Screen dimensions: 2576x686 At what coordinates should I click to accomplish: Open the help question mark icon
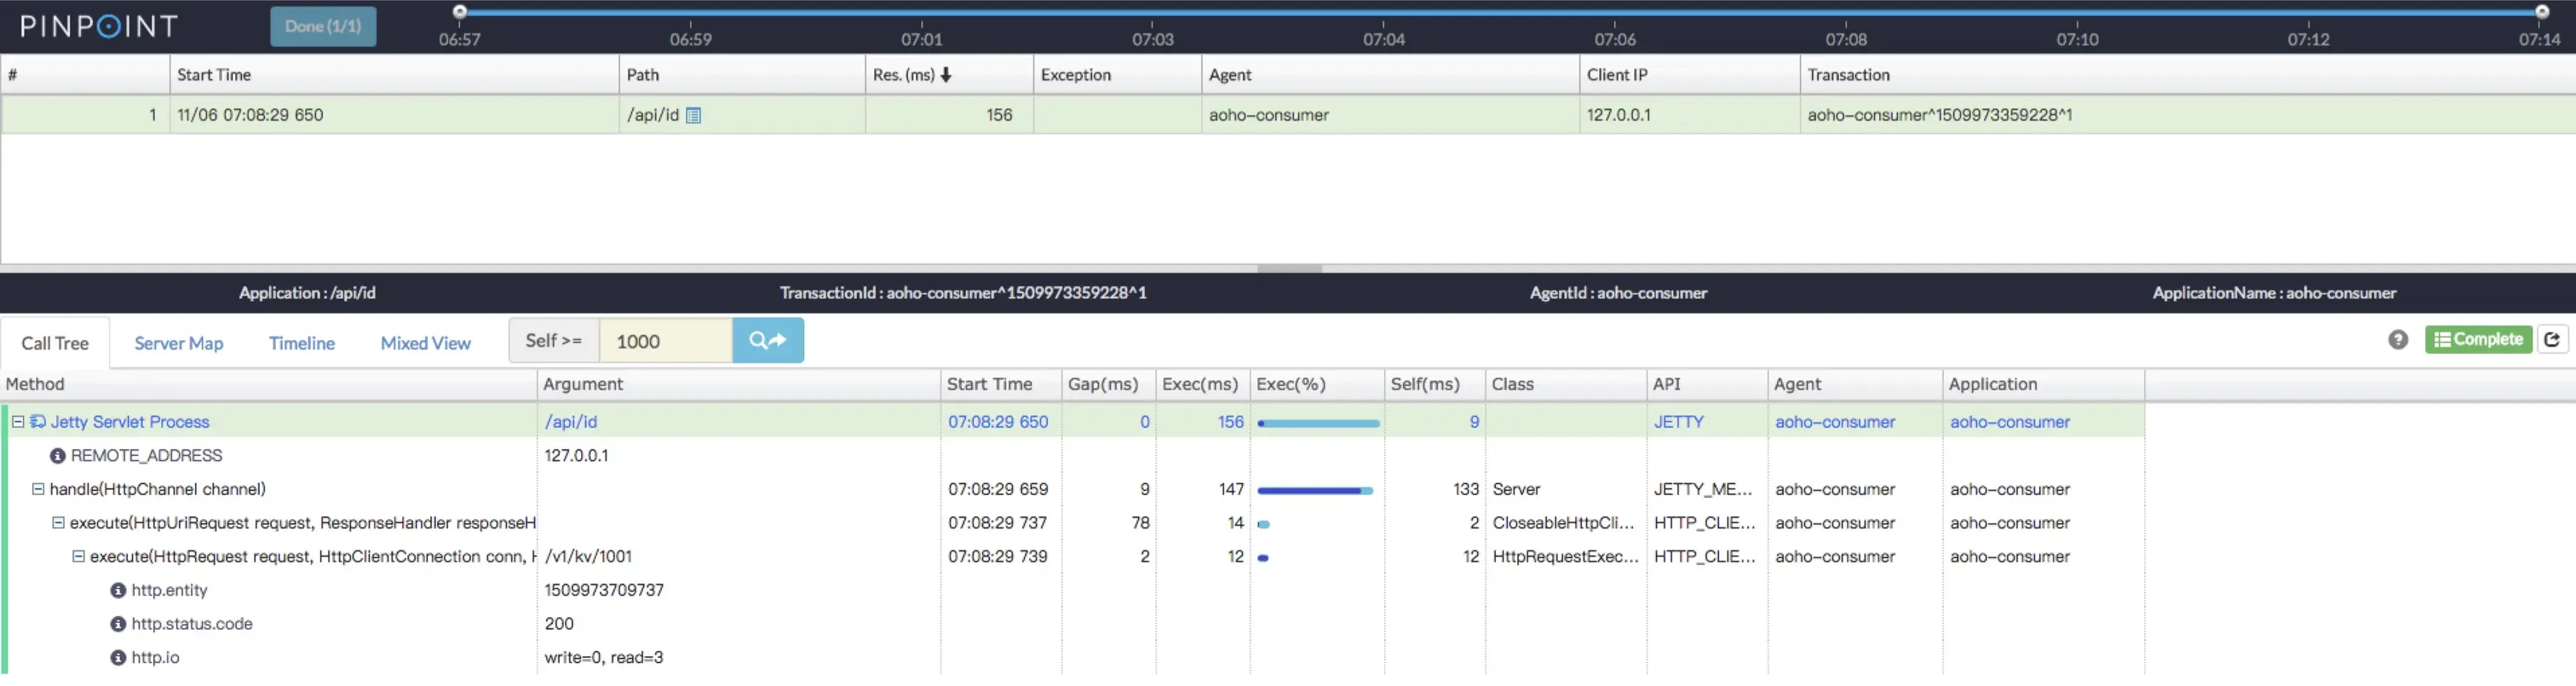[2398, 340]
